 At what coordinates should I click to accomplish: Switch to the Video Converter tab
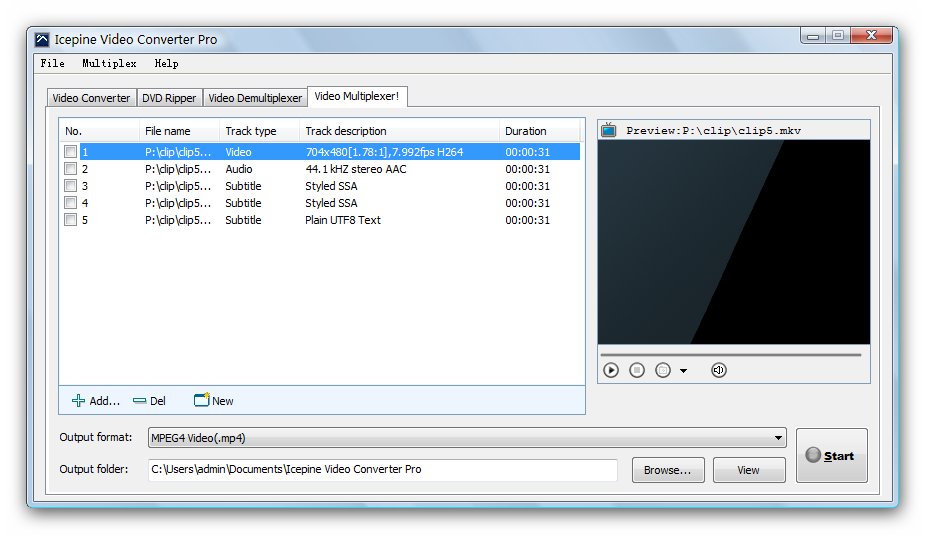[91, 98]
